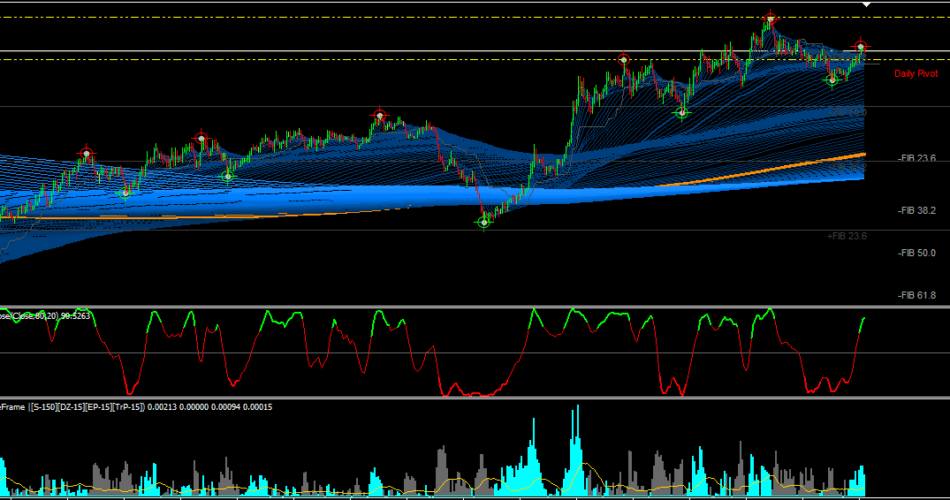
Task: Click the tallest cyan volume histogram bar
Action: click(x=577, y=450)
